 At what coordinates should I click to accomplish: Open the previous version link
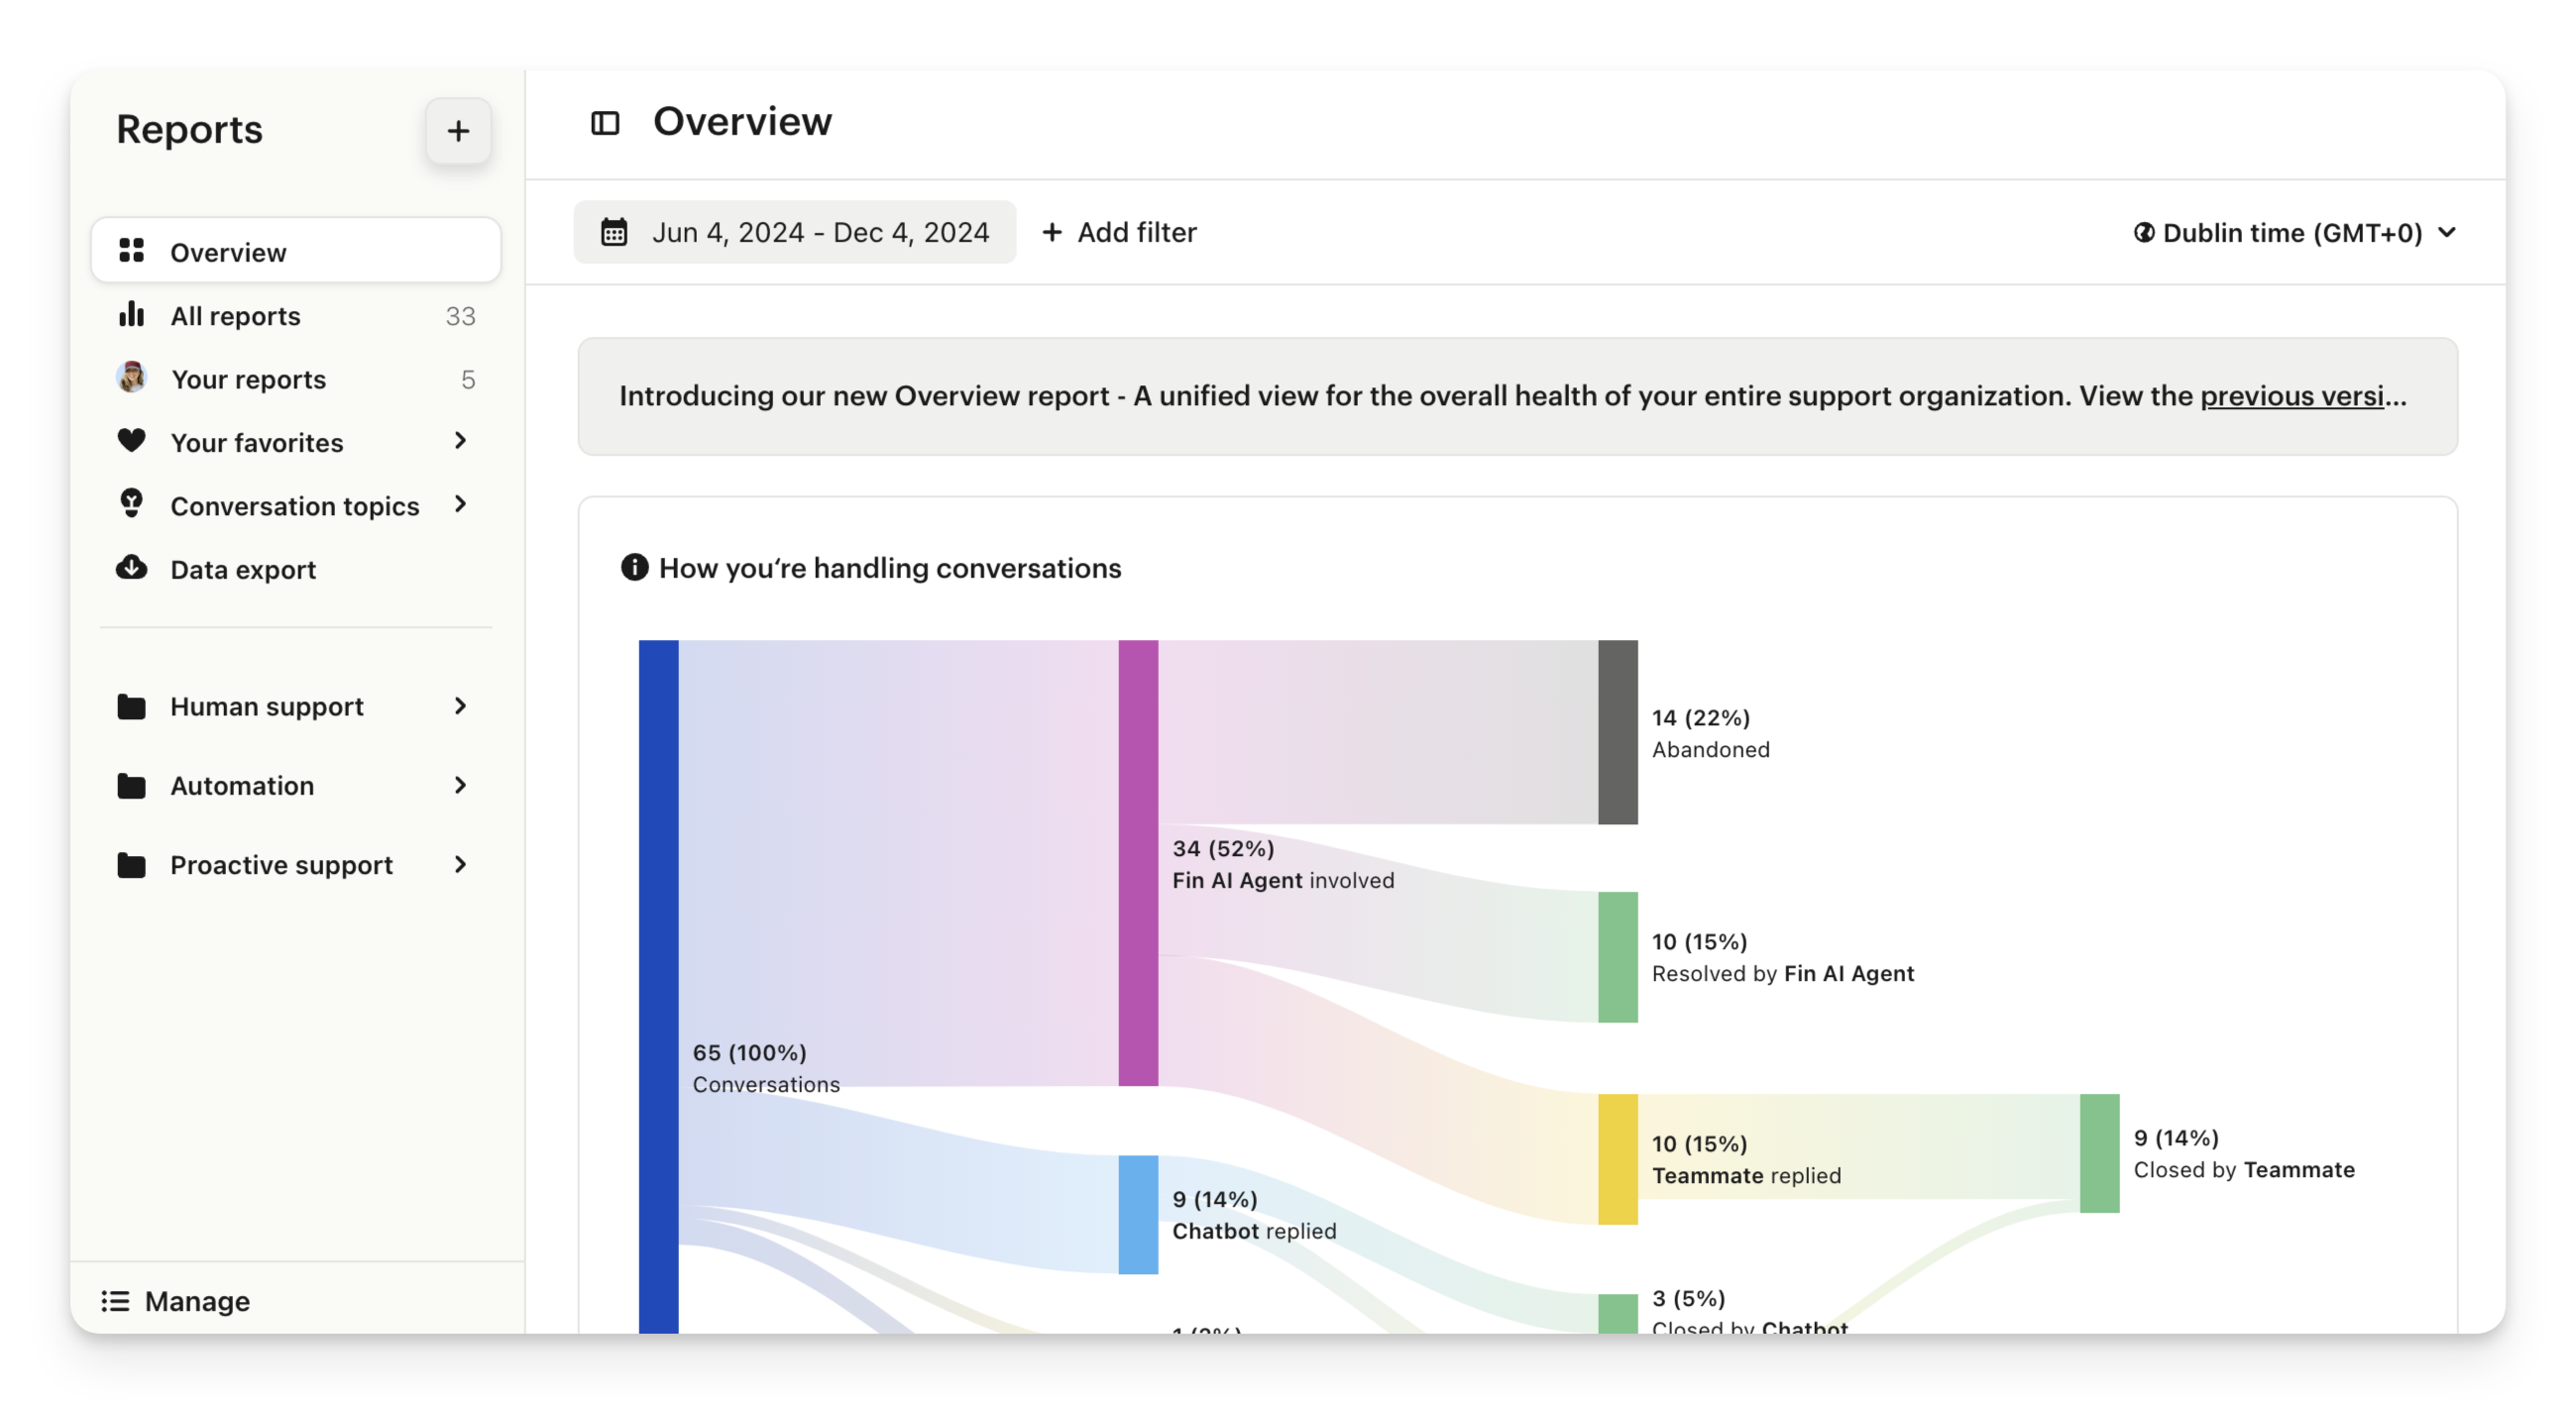coord(2294,396)
